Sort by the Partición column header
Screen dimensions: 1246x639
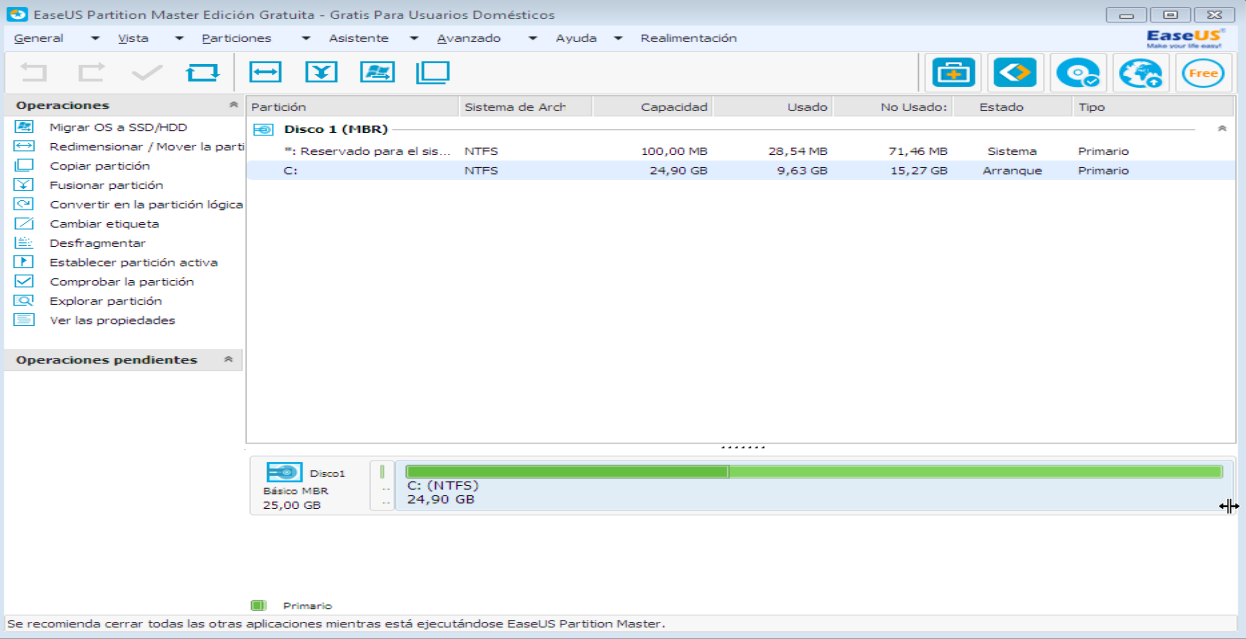pos(353,106)
